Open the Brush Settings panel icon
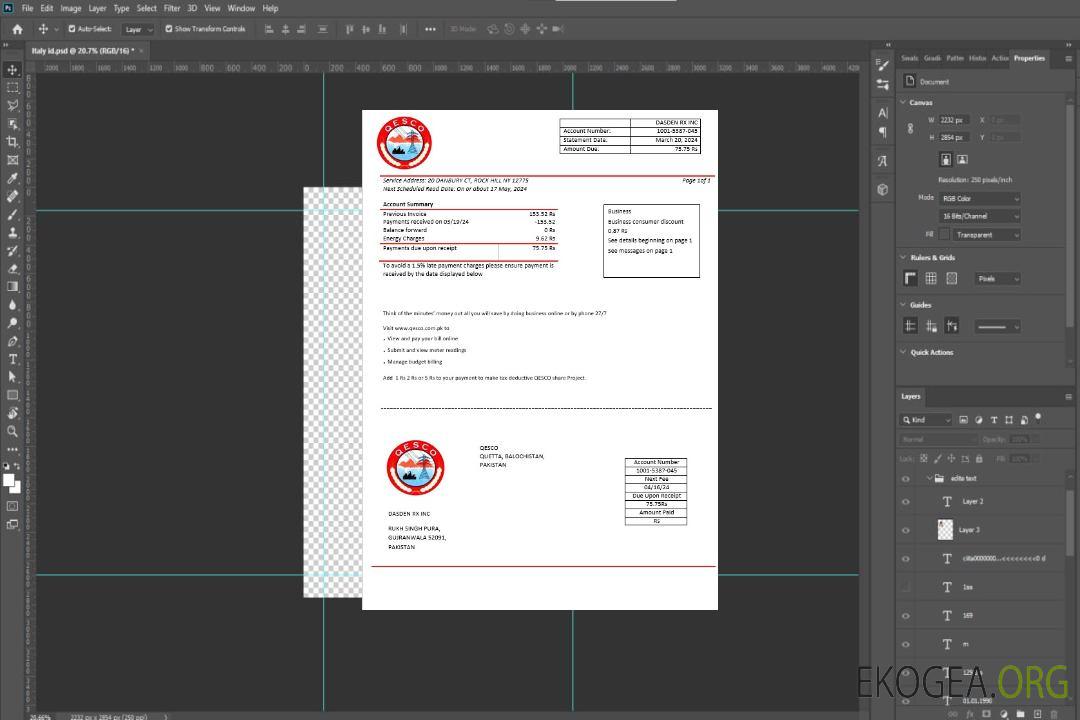The height and width of the screenshot is (720, 1080). pos(883,65)
